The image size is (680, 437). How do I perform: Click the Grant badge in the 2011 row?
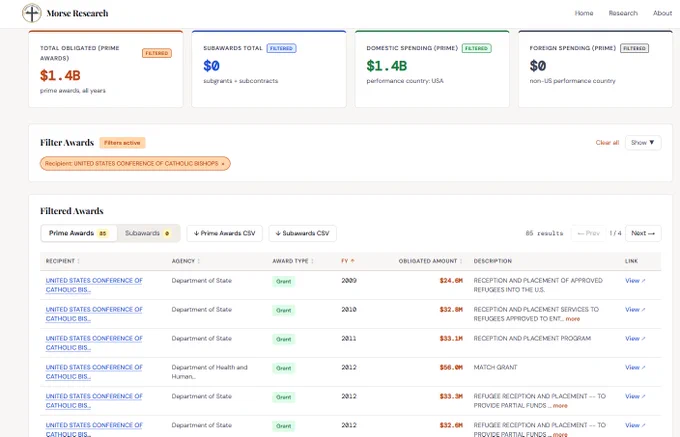tap(284, 339)
